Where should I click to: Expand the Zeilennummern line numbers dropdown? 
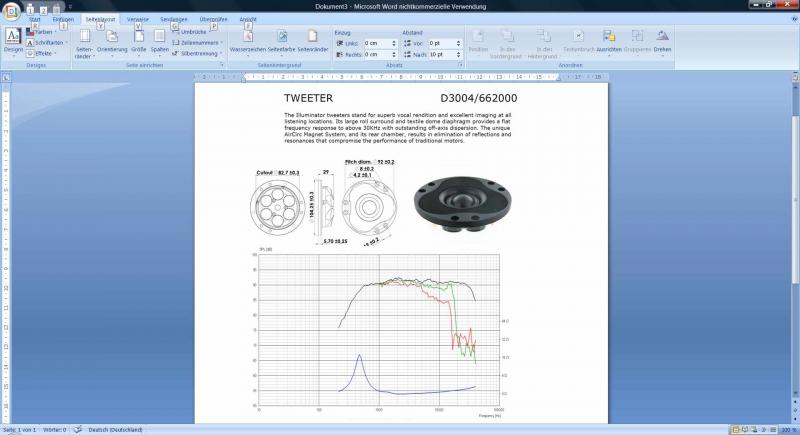tap(197, 43)
